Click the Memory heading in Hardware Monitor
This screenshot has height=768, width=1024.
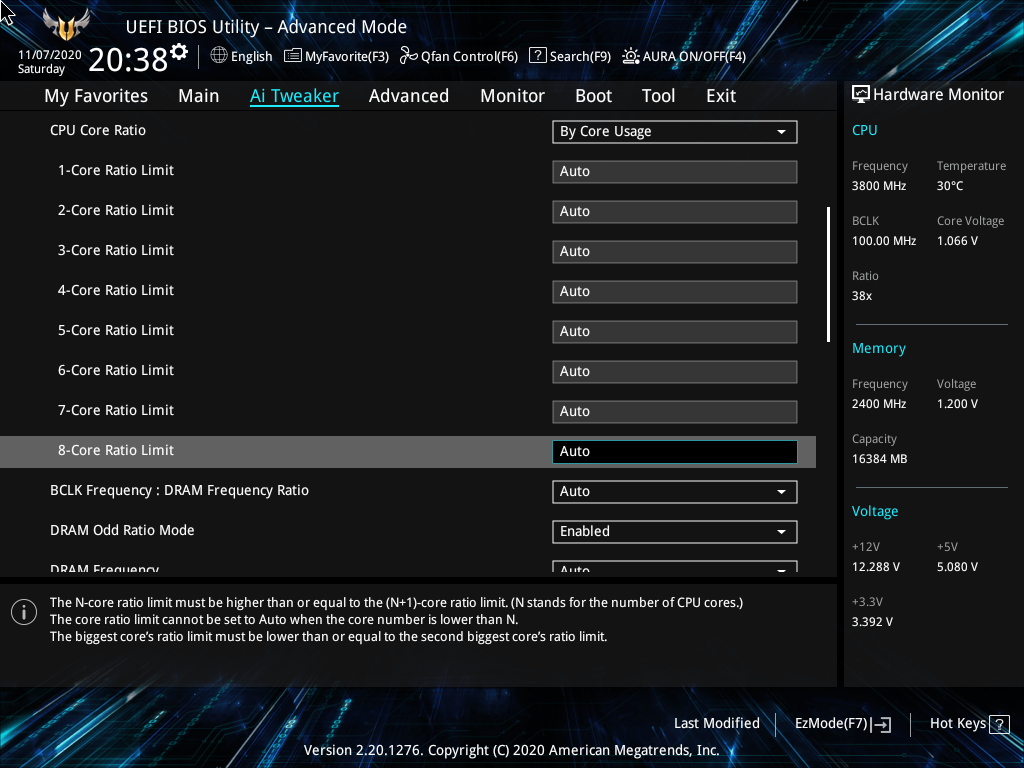point(878,348)
